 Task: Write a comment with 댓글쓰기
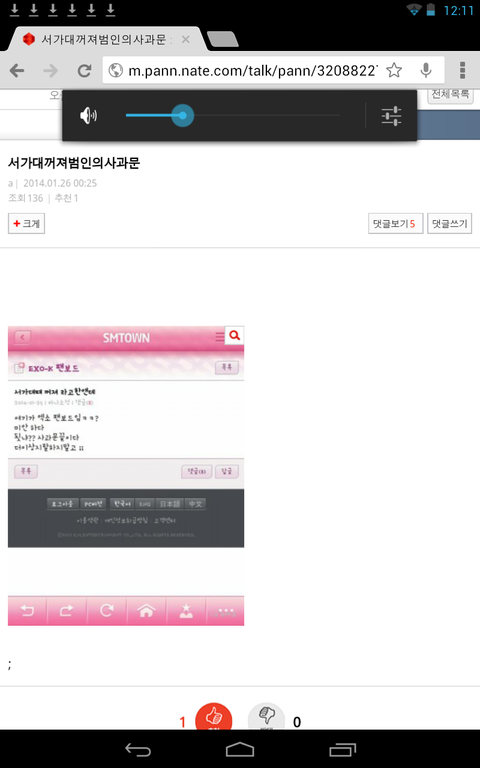pyautogui.click(x=450, y=223)
